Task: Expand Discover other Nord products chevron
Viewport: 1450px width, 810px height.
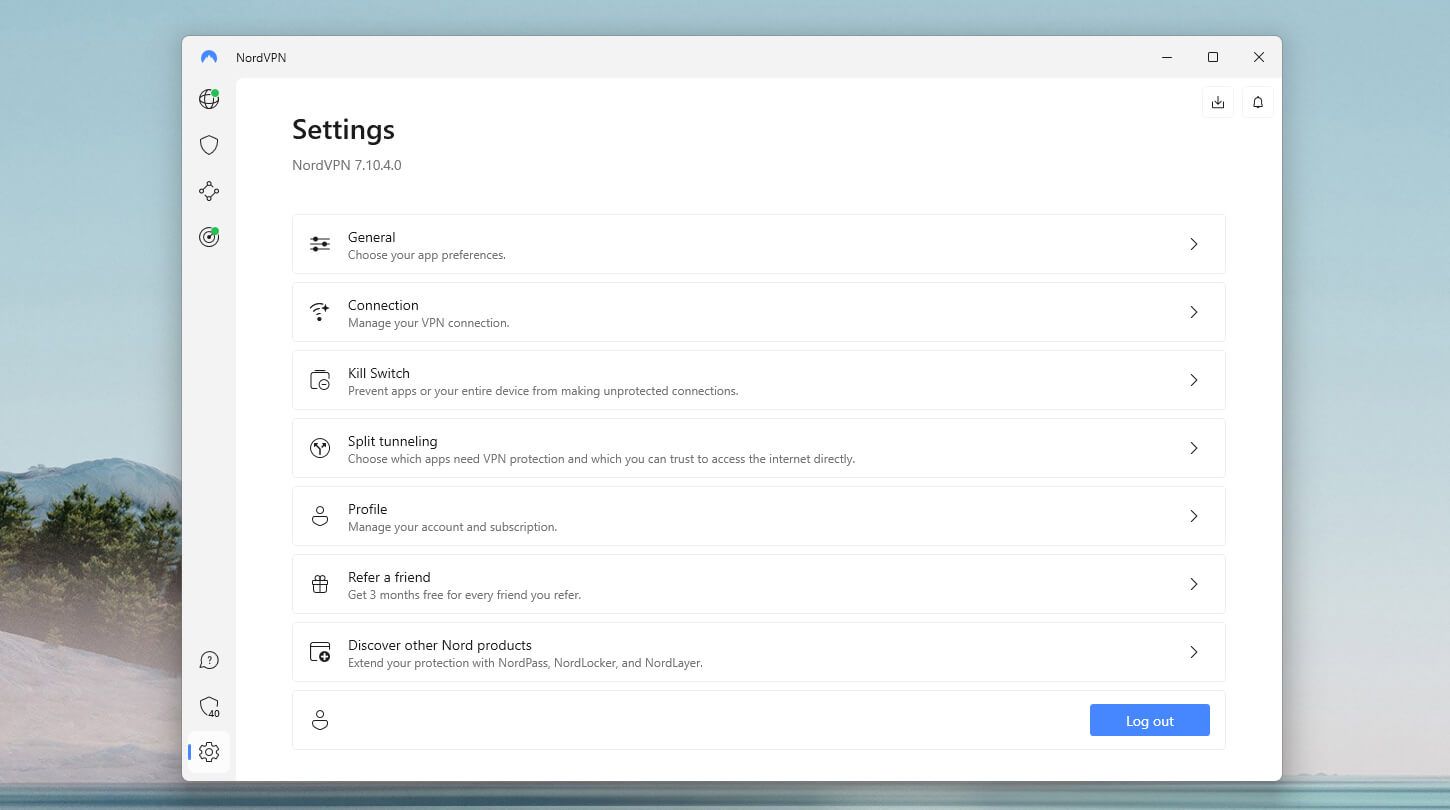Action: [x=1193, y=652]
